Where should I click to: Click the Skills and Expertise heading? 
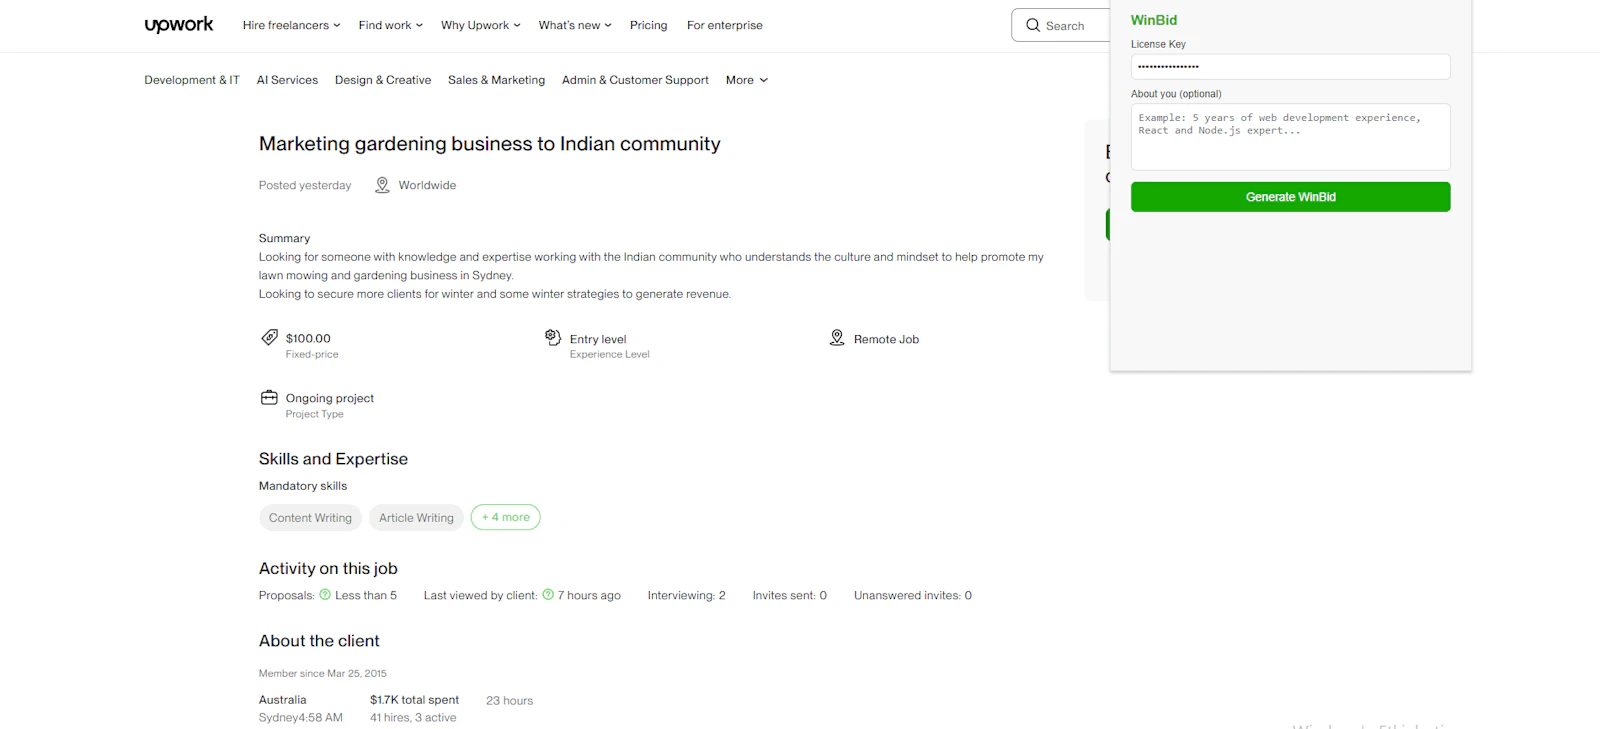334,459
